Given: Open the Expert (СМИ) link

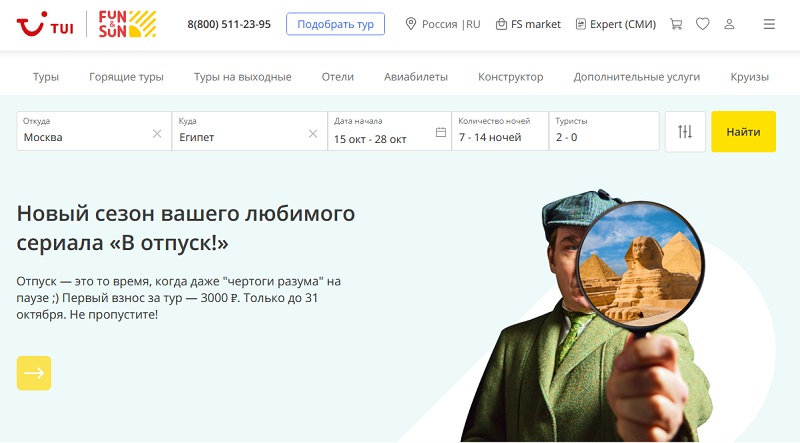Looking at the screenshot, I should point(616,24).
